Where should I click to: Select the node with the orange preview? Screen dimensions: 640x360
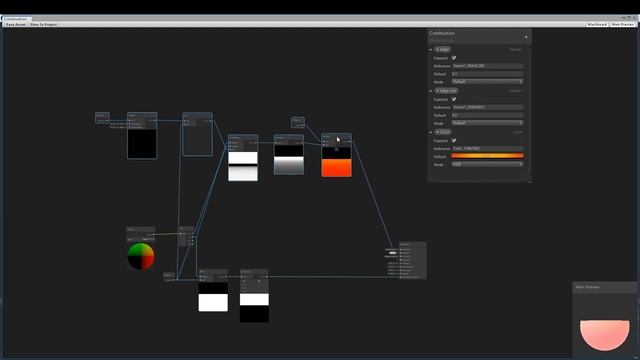coord(336,155)
